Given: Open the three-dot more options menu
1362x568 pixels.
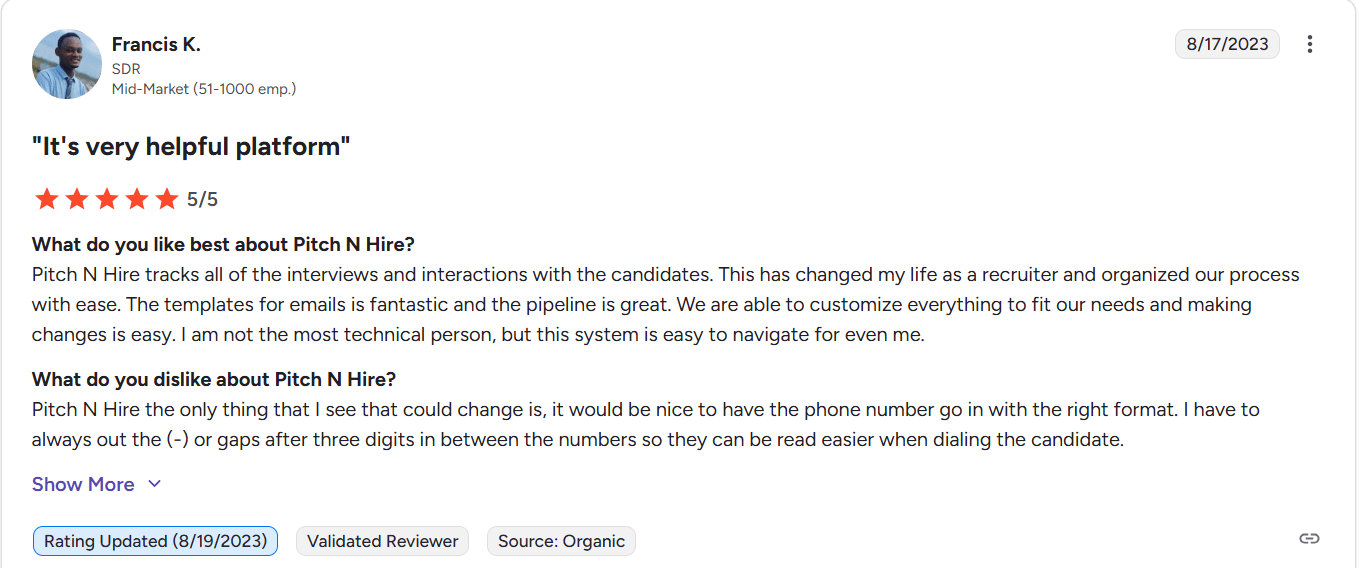Looking at the screenshot, I should tap(1310, 44).
